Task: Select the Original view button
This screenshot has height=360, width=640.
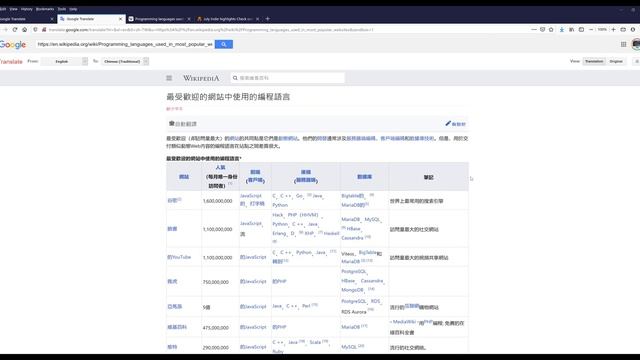Action: point(616,61)
